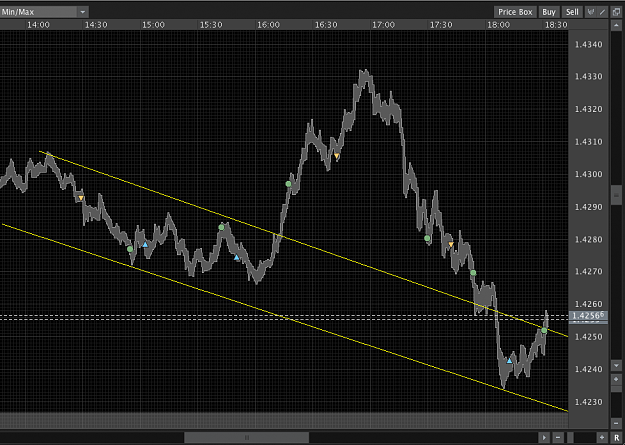Image resolution: width=625 pixels, height=445 pixels.
Task: Click the 1.4300 price axis label
Action: [588, 174]
